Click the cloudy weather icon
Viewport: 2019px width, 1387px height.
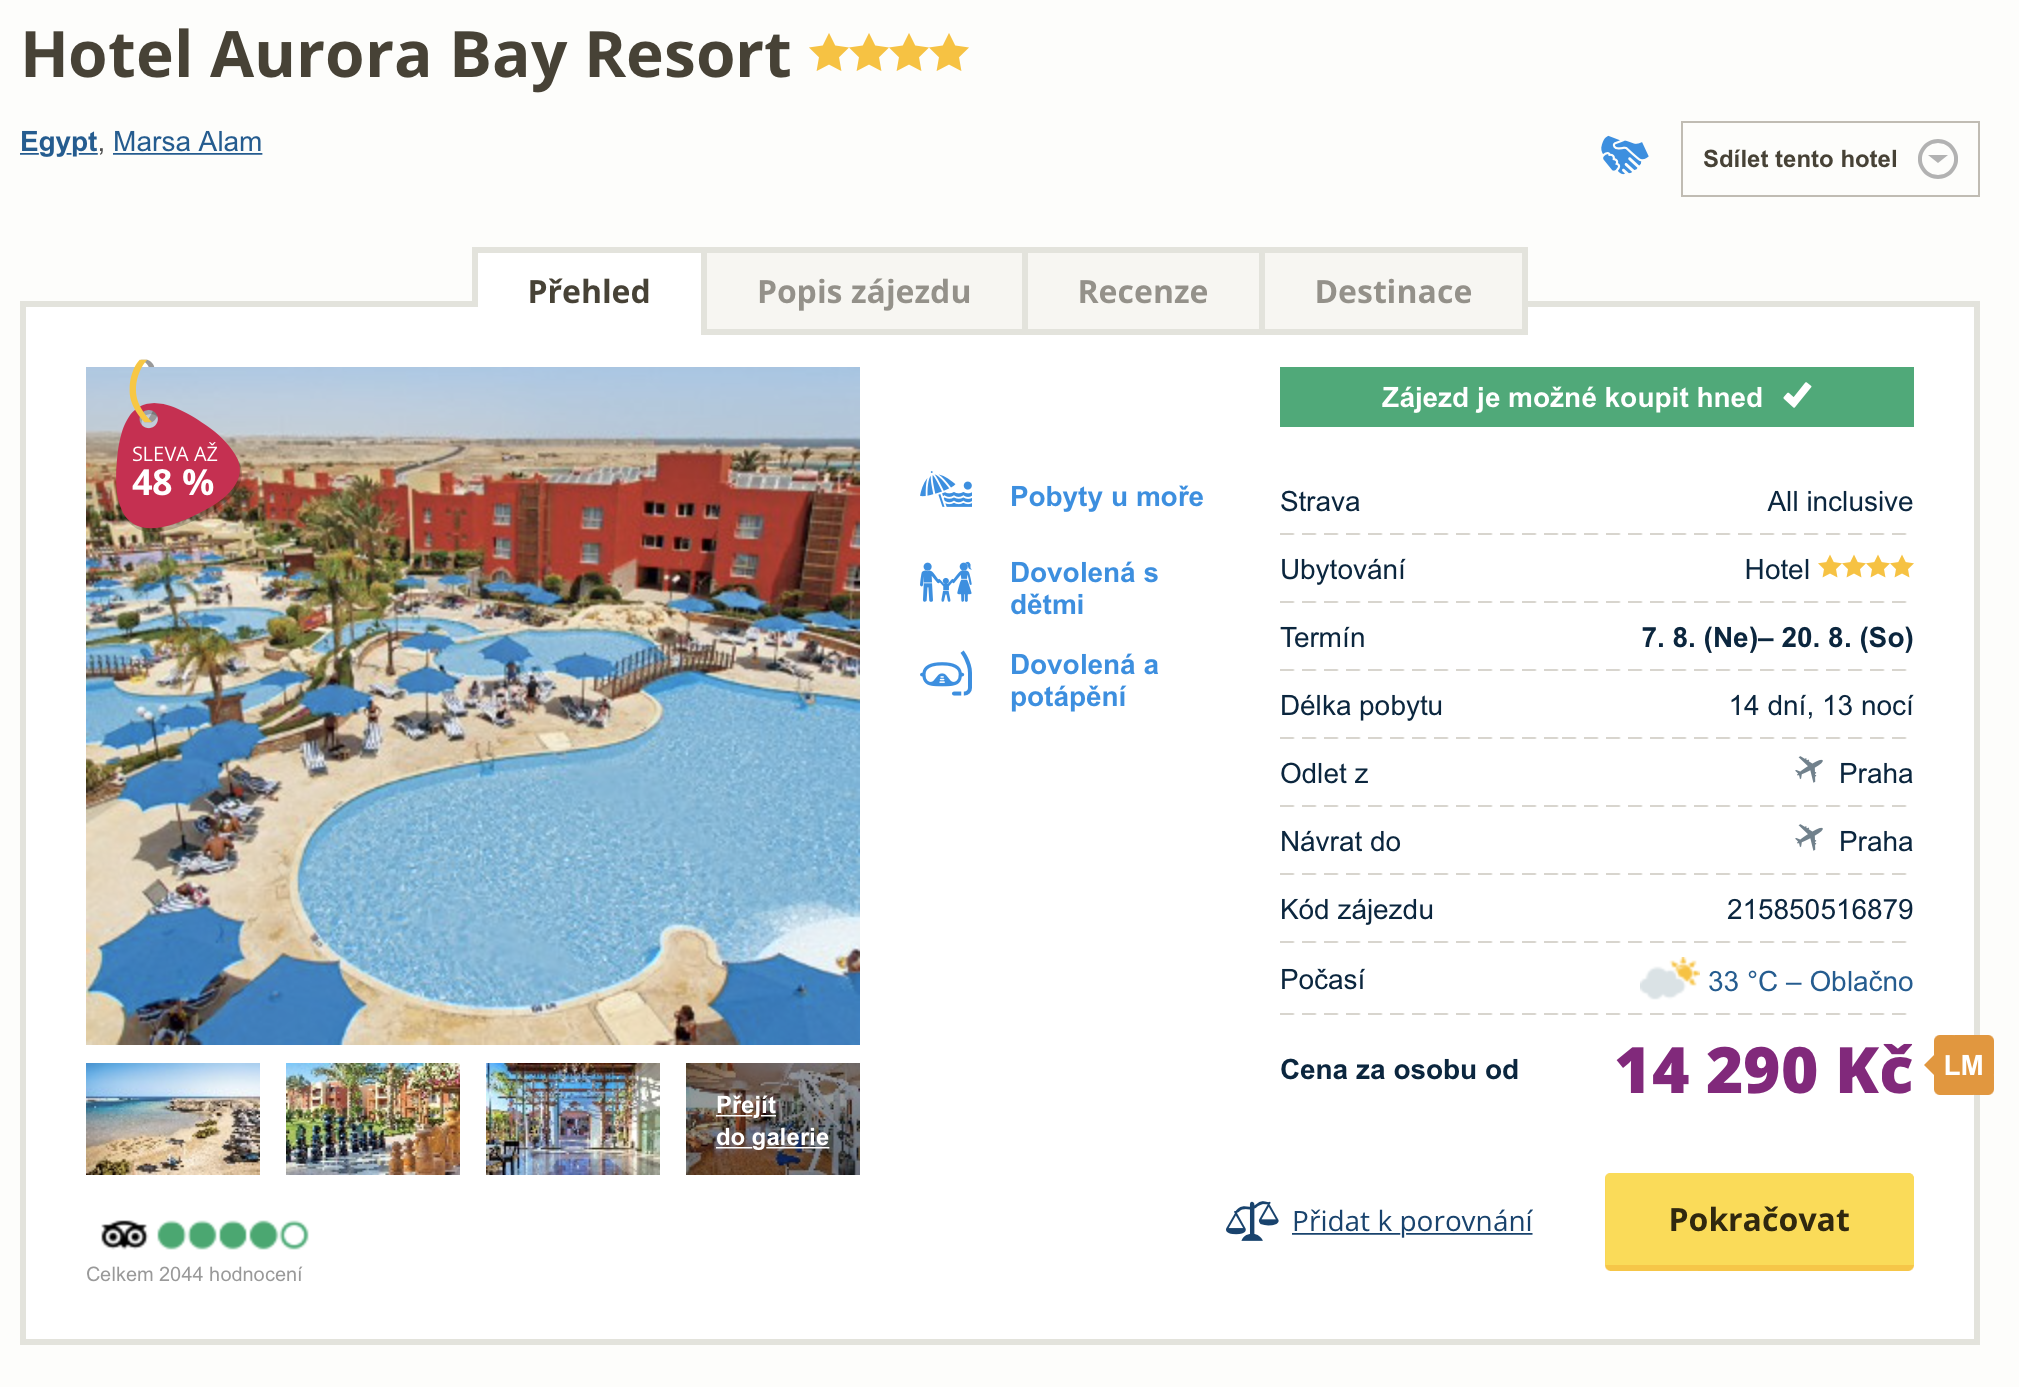coord(1668,978)
